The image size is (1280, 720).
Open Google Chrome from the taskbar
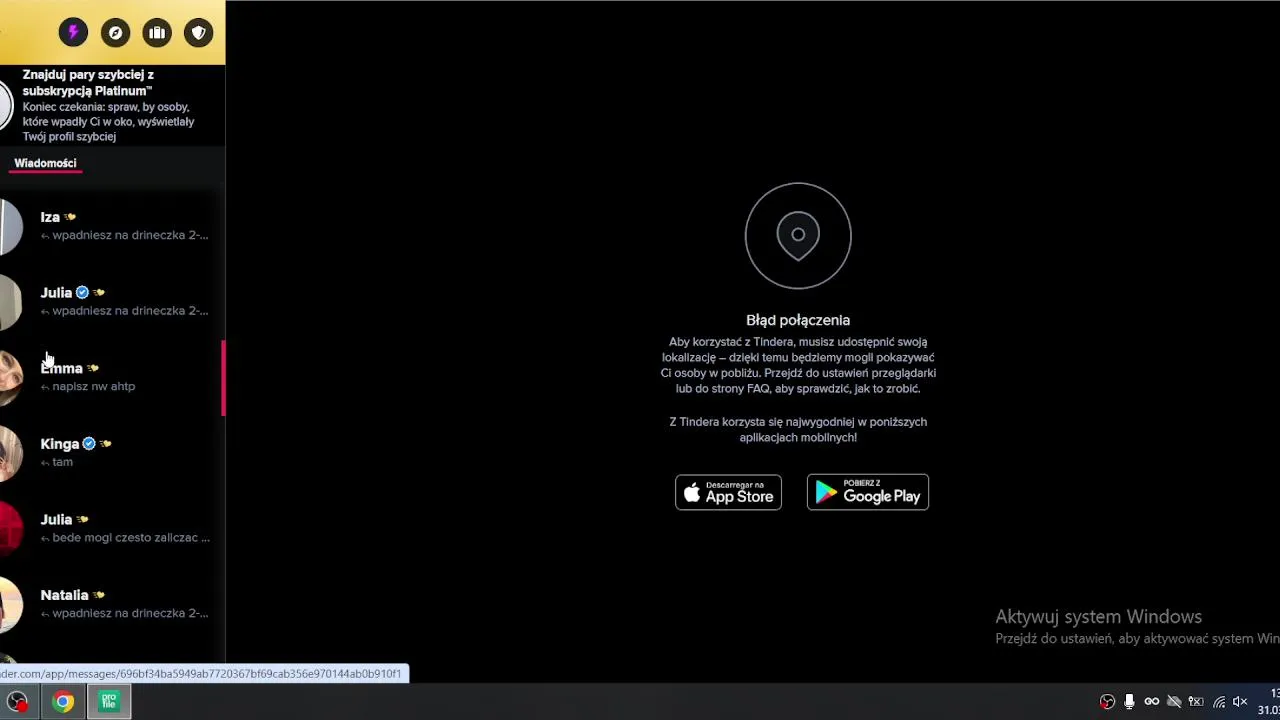click(63, 702)
